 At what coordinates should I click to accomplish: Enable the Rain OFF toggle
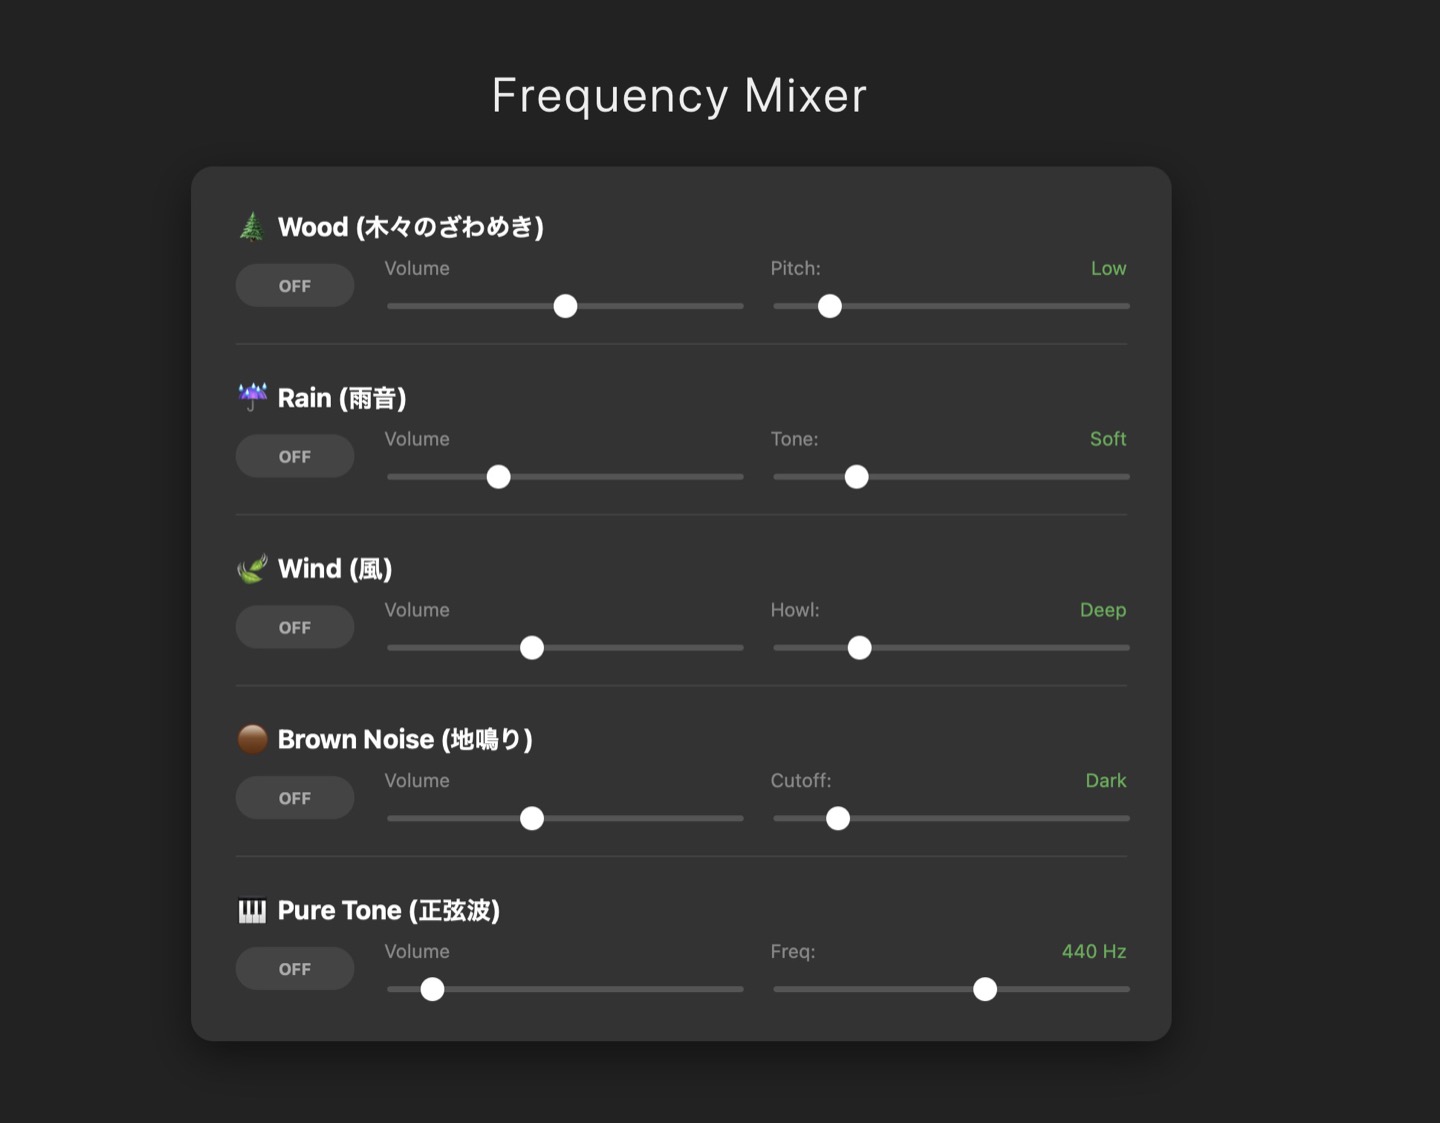(295, 456)
